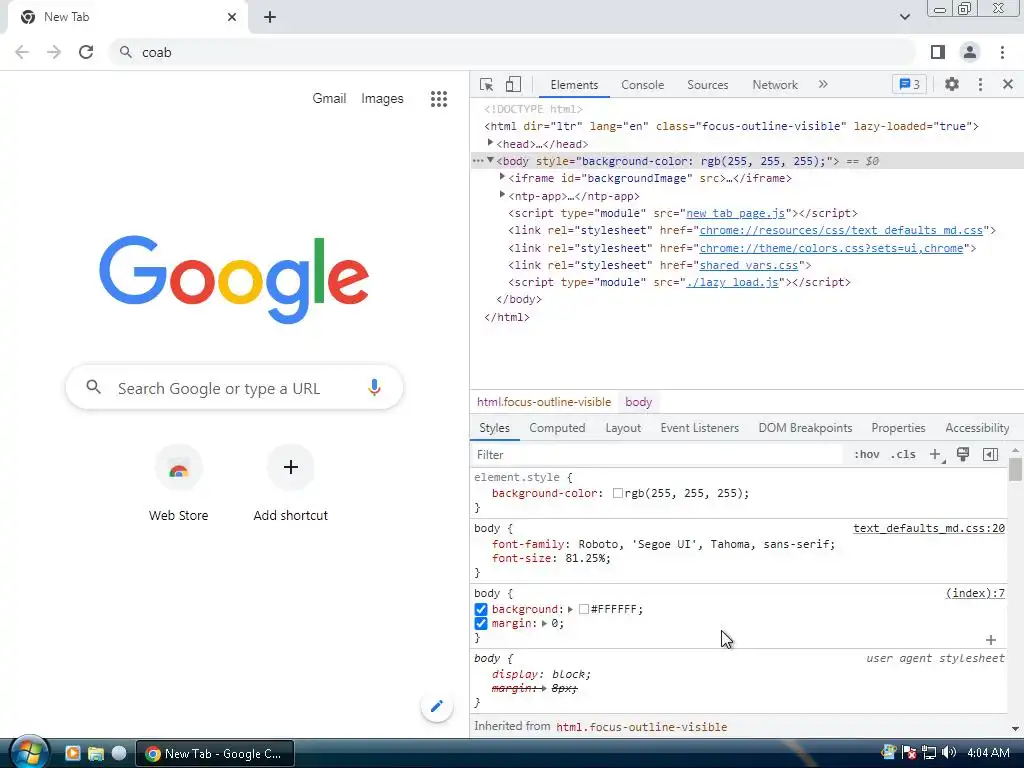Screen dimensions: 1024x768
Task: Go back to the previous page
Action: [22, 52]
